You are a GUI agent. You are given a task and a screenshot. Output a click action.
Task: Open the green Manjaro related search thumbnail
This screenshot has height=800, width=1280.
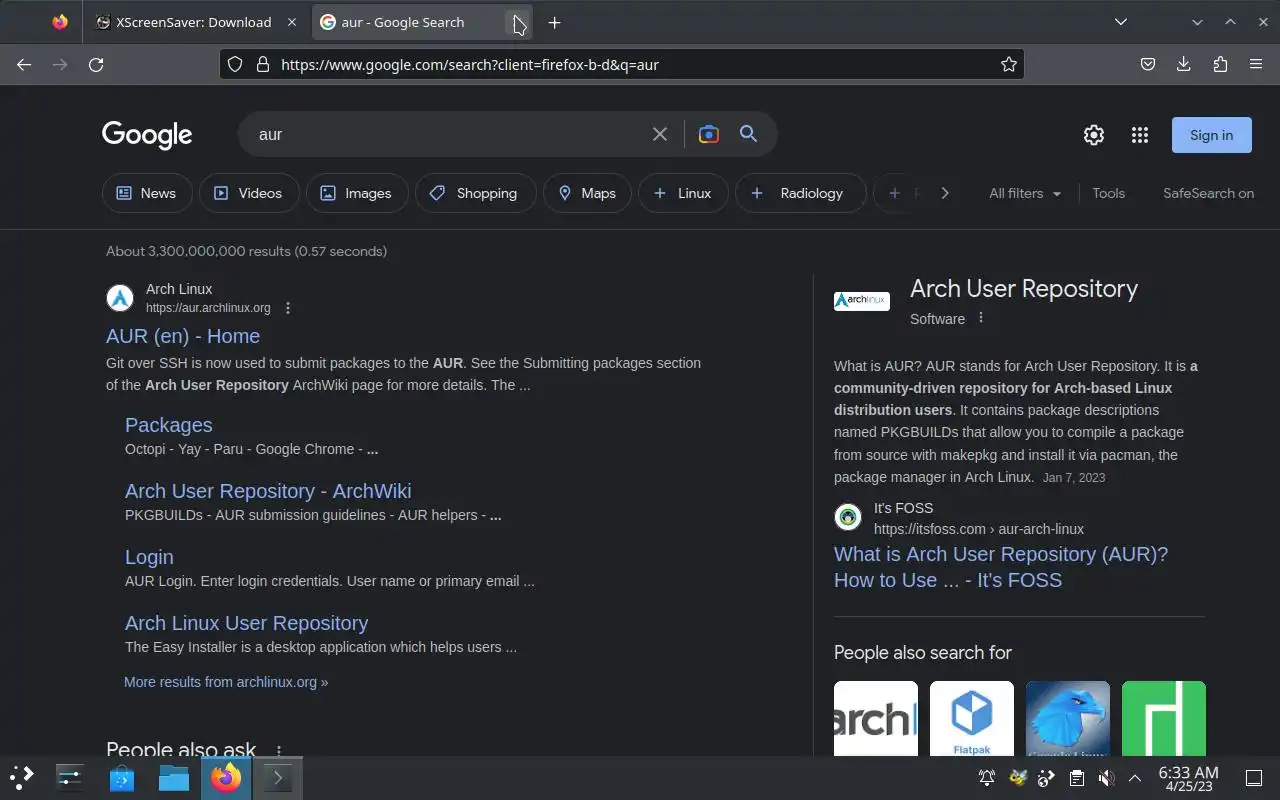point(1164,719)
